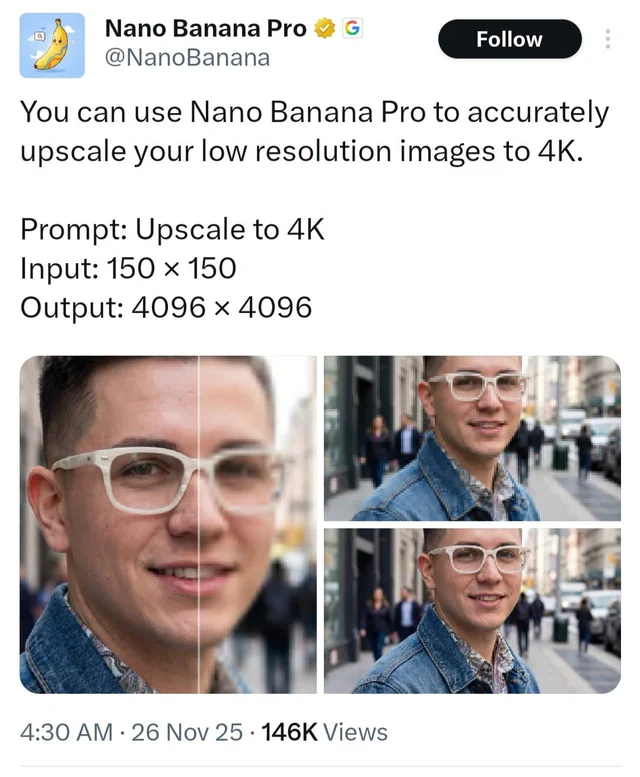The image size is (640, 777).
Task: Click the 26 Nov 25 post date
Action: point(187,732)
